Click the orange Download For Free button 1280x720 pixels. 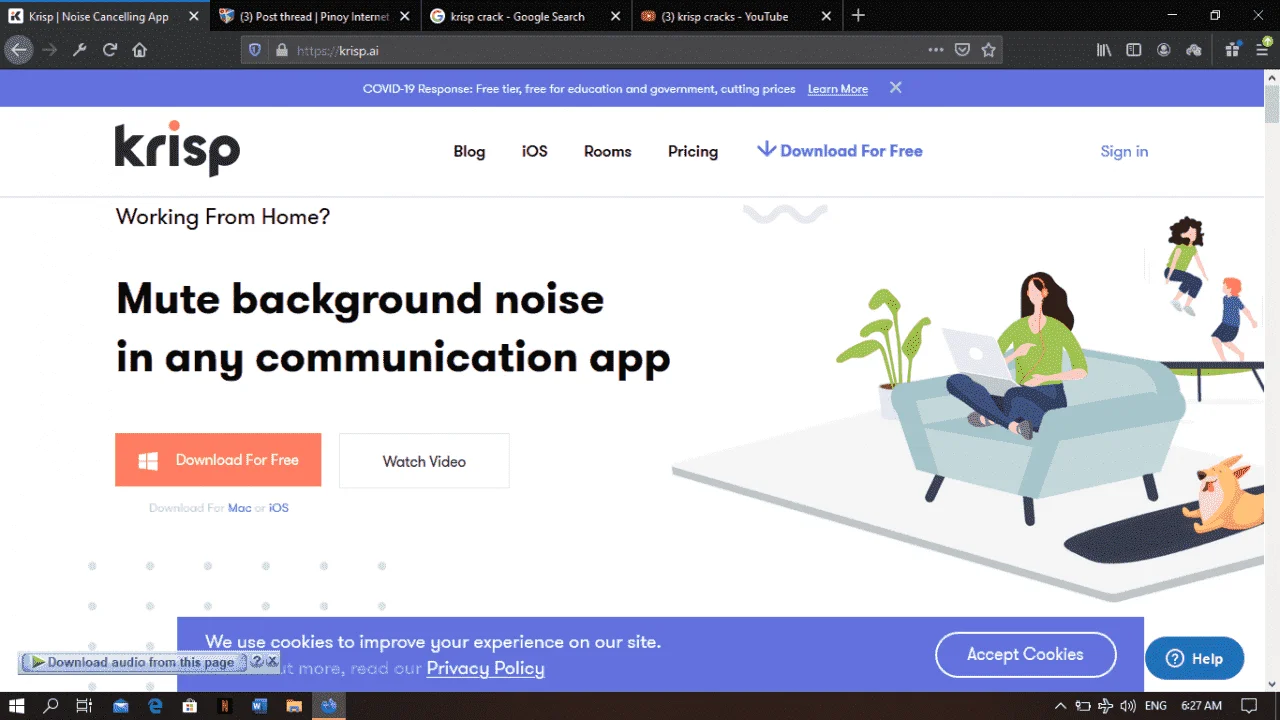(218, 460)
